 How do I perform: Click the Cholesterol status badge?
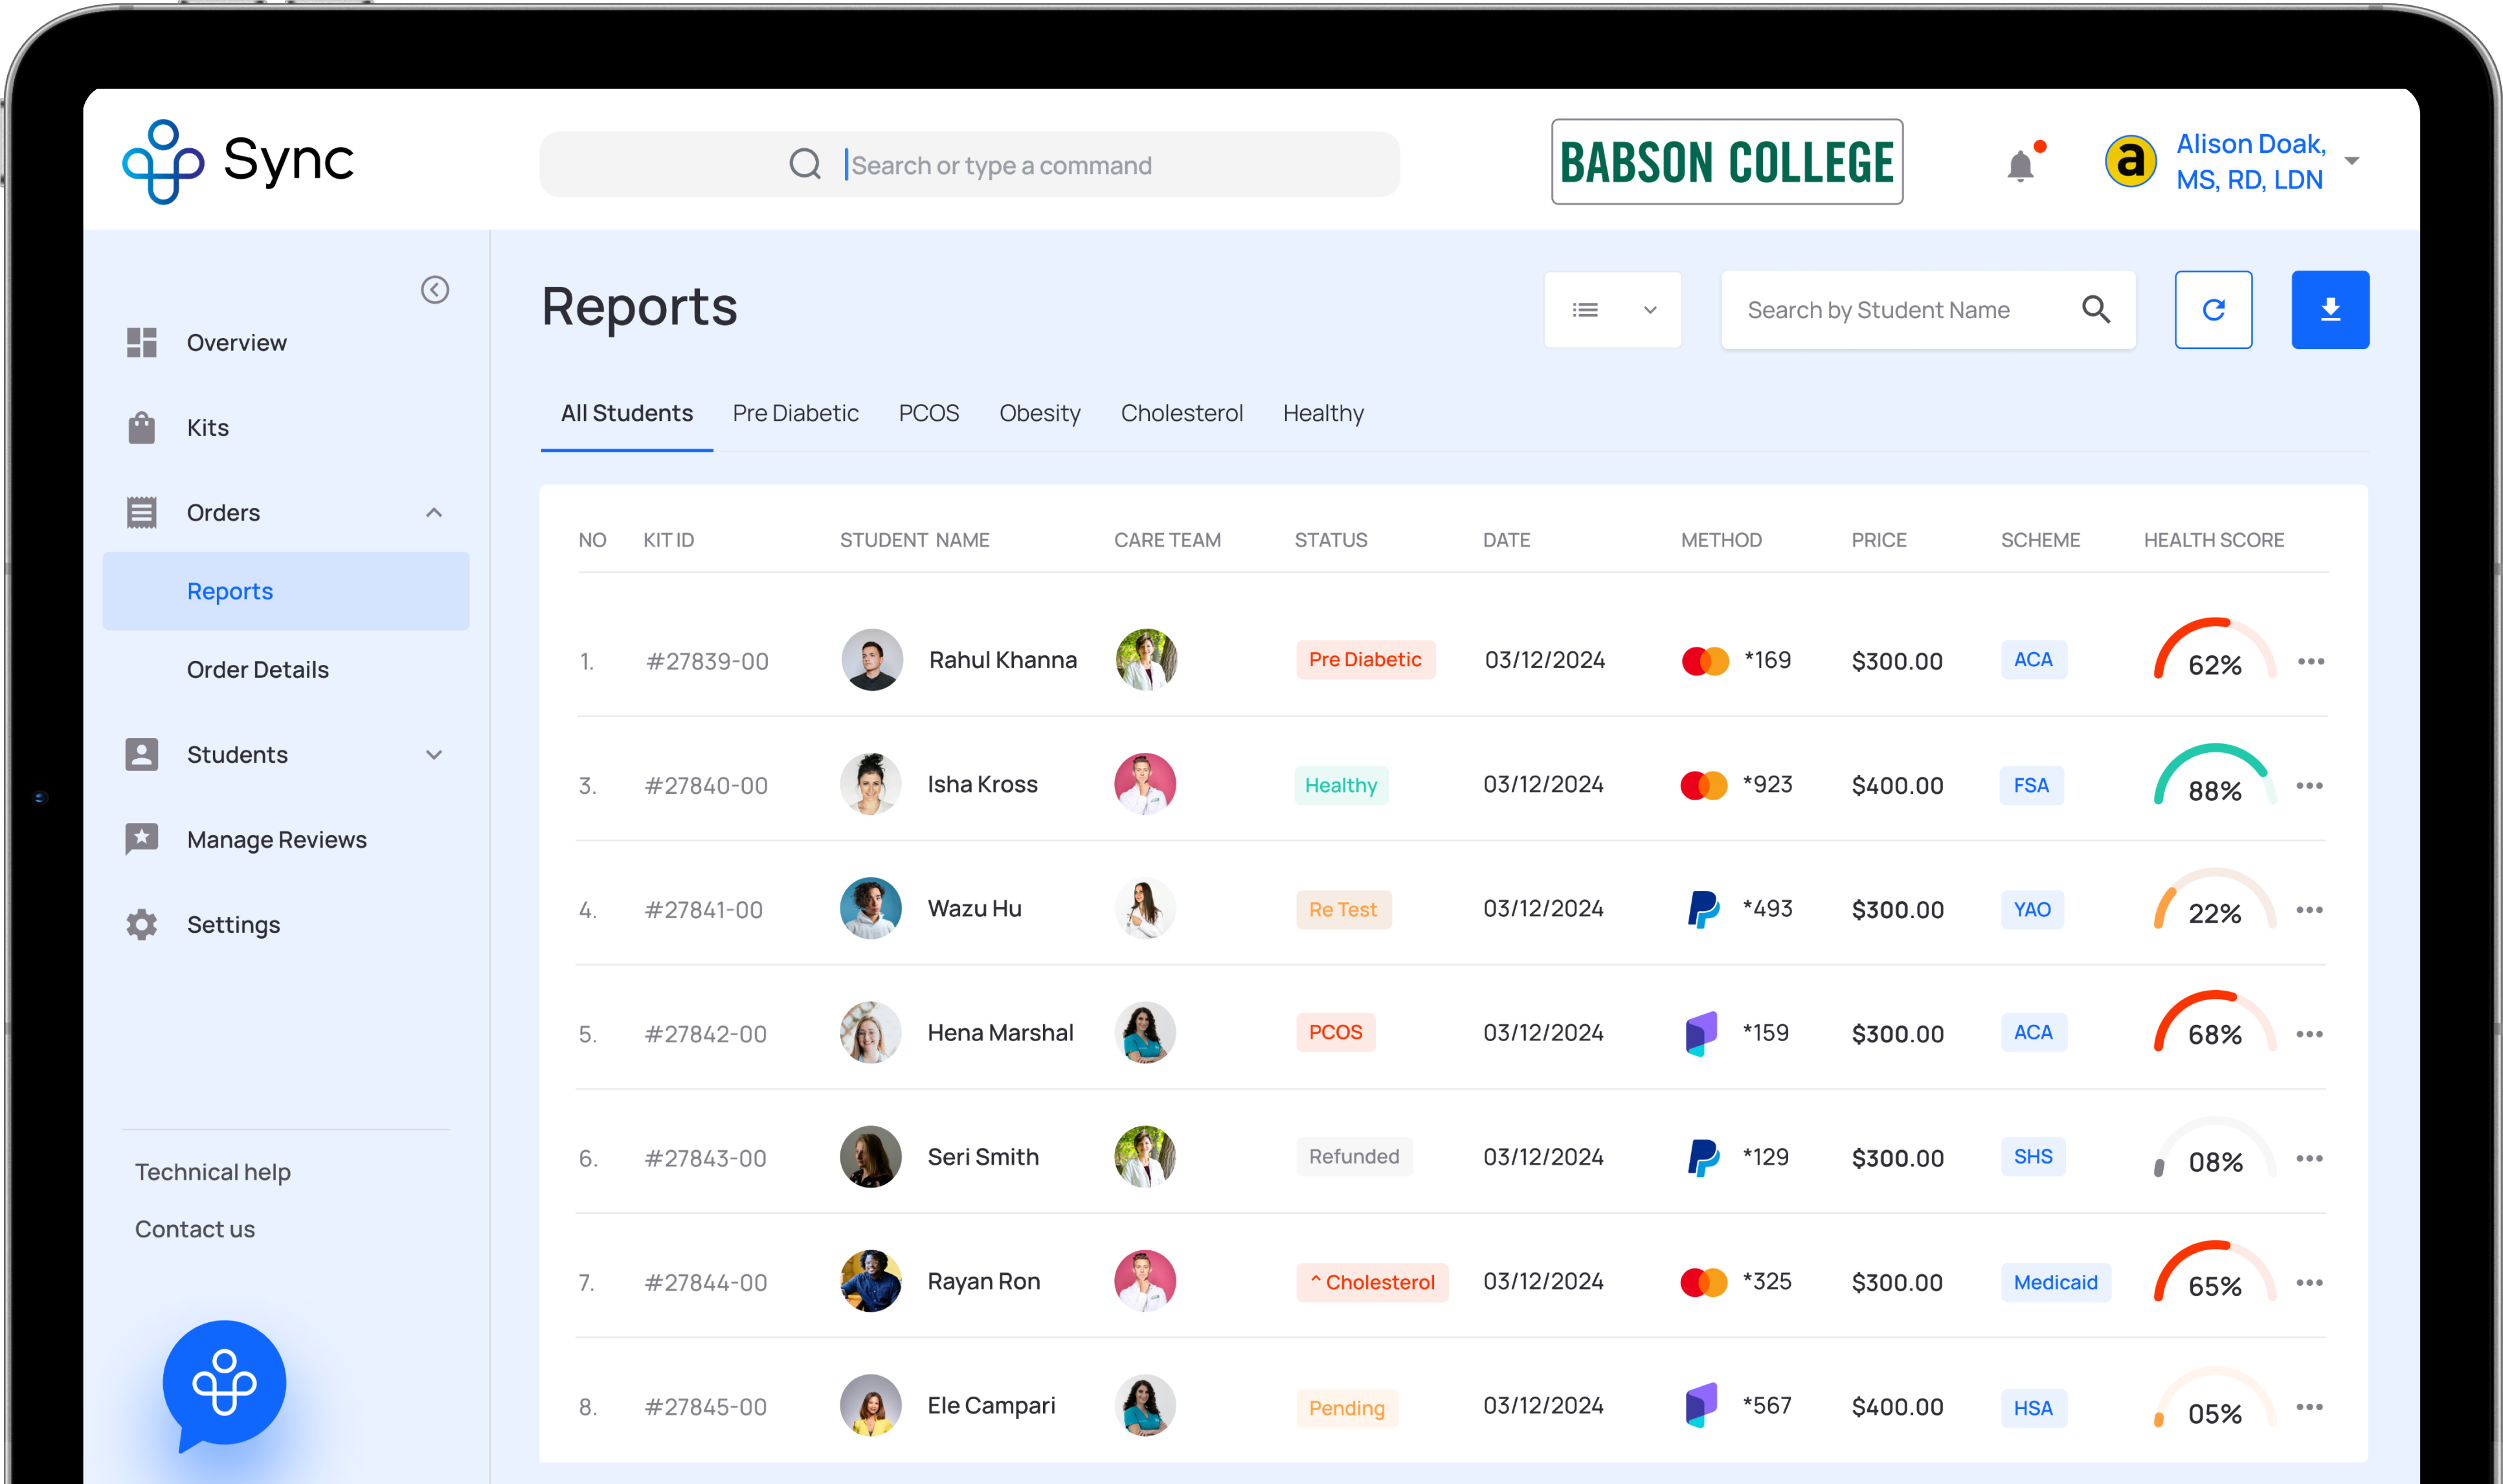[1372, 1283]
